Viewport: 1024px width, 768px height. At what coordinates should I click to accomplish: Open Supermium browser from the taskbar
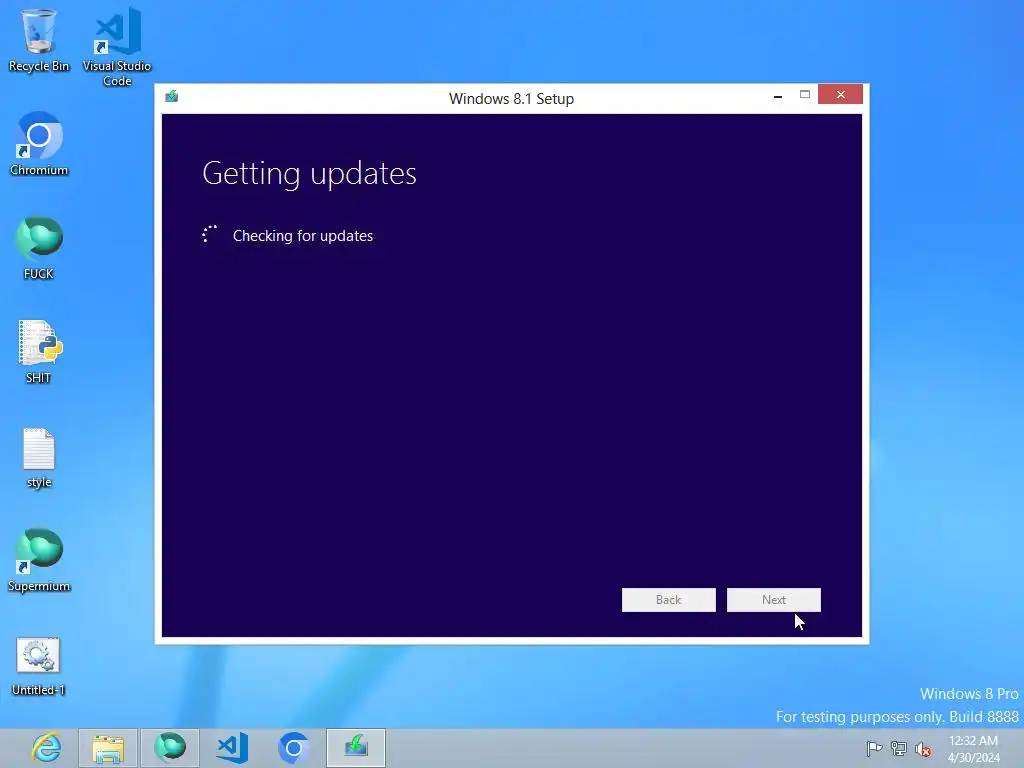point(170,748)
